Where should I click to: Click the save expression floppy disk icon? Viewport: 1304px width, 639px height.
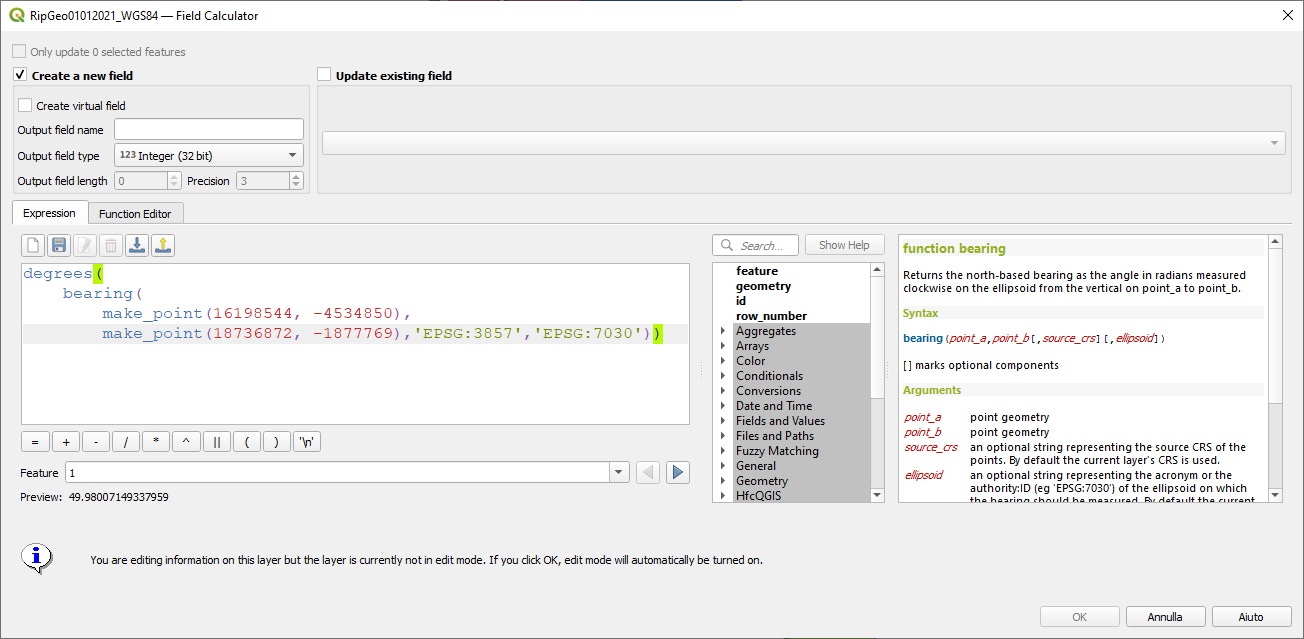point(59,245)
